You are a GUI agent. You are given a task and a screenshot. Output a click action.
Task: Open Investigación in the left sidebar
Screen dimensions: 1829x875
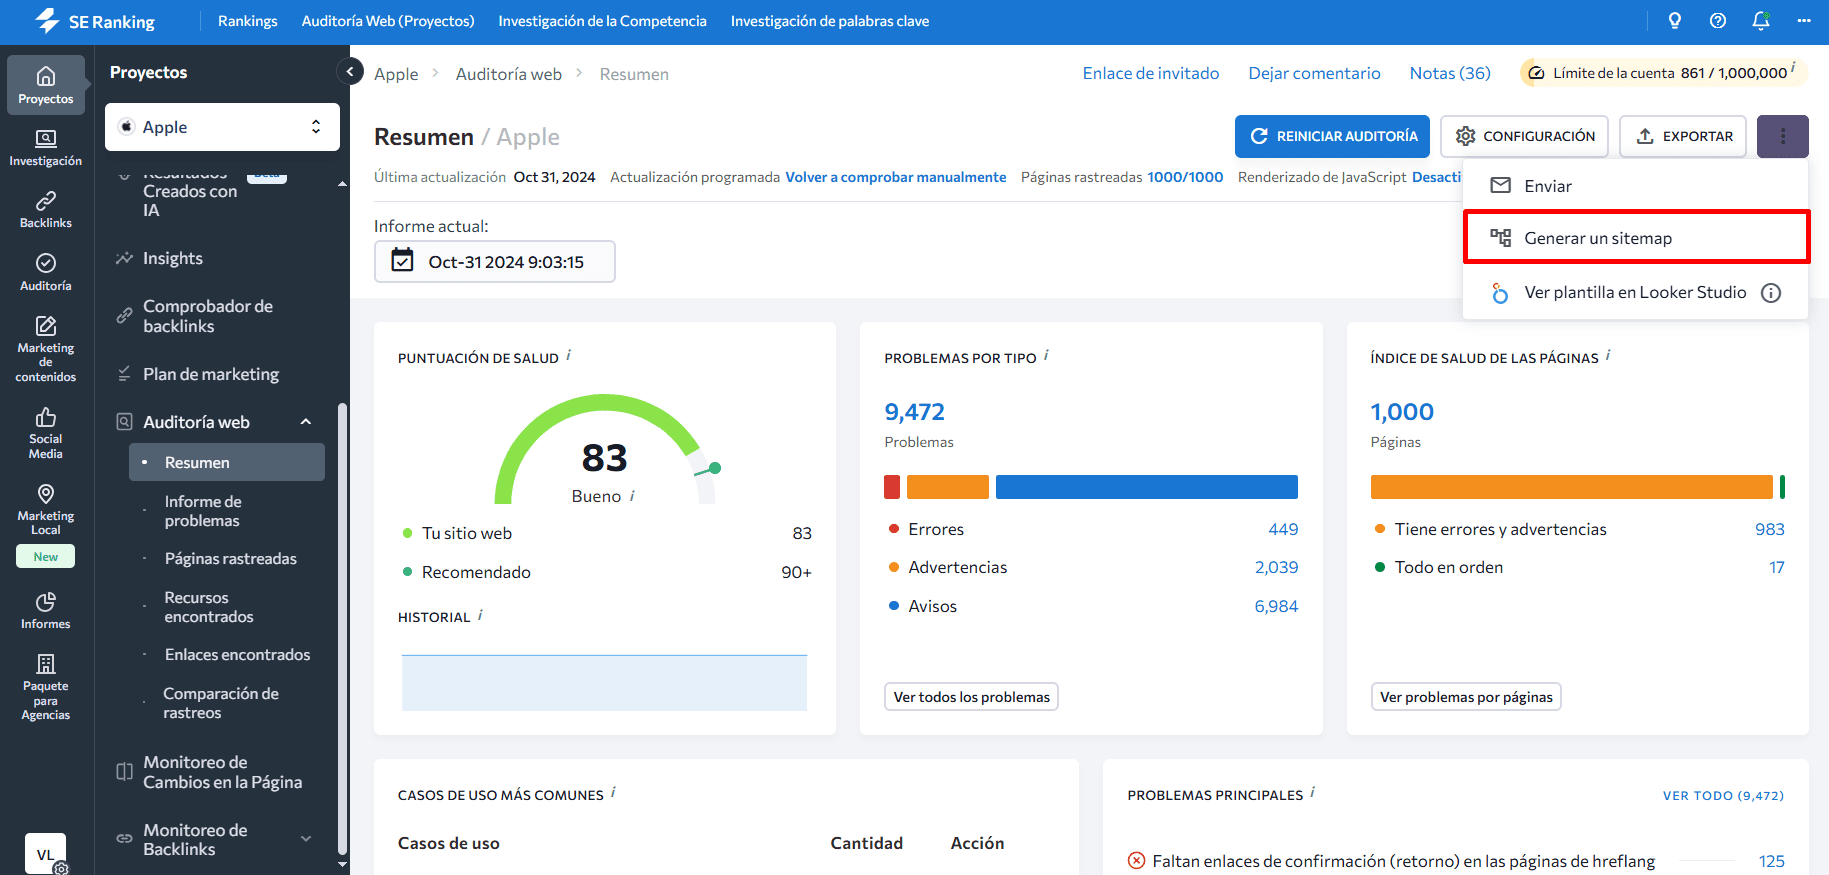[x=46, y=148]
